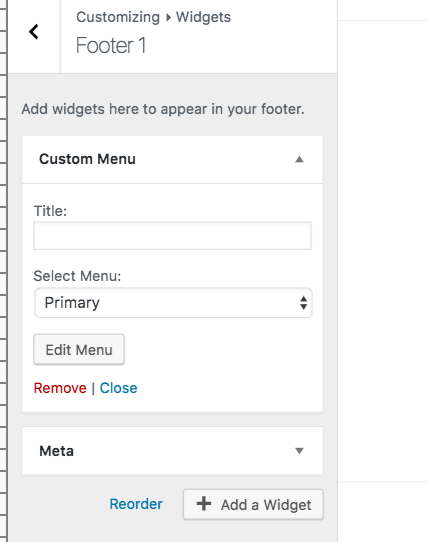This screenshot has height=542, width=428.
Task: Close the Custom Menu widget via Close link
Action: pyautogui.click(x=119, y=388)
